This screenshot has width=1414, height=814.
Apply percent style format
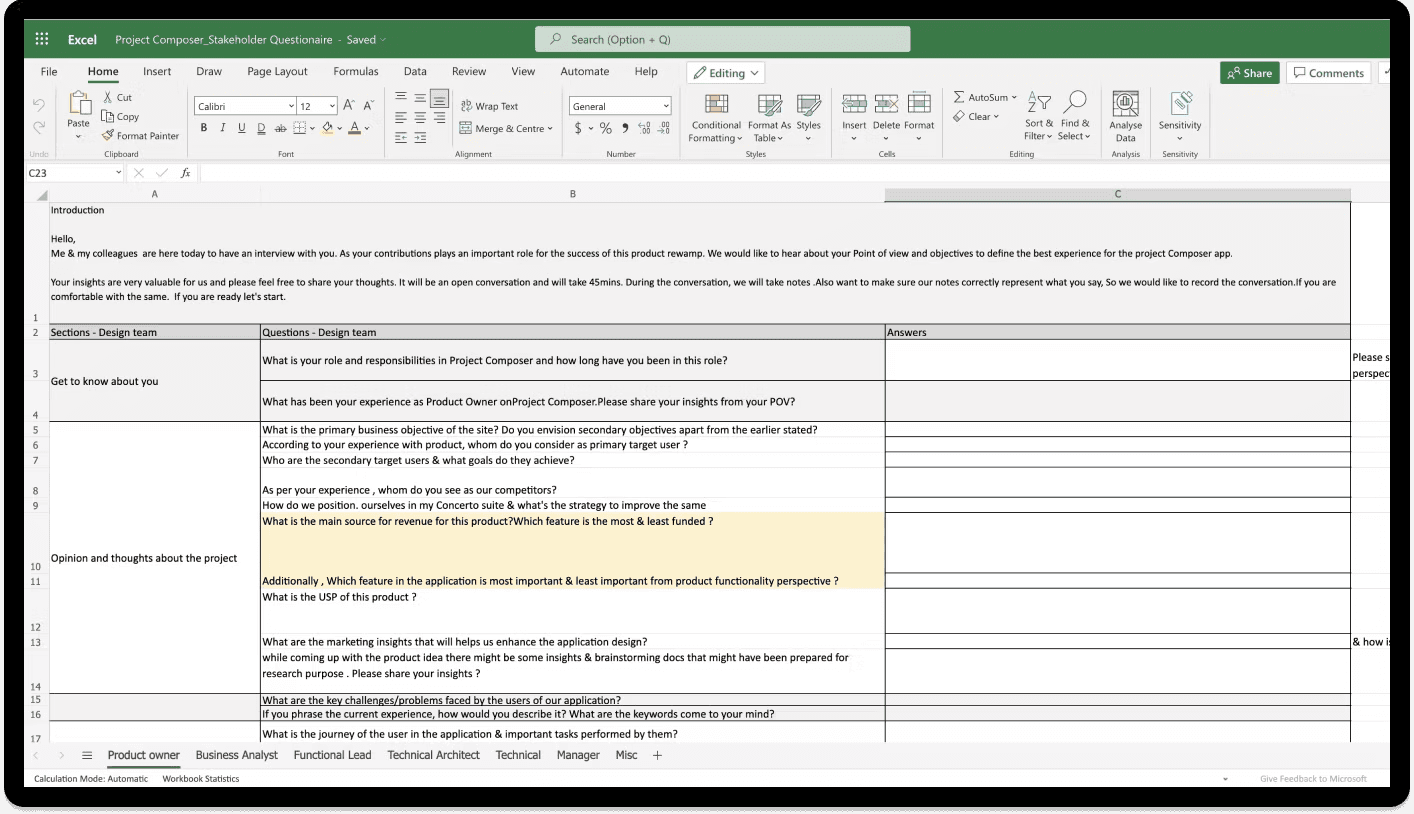point(606,128)
